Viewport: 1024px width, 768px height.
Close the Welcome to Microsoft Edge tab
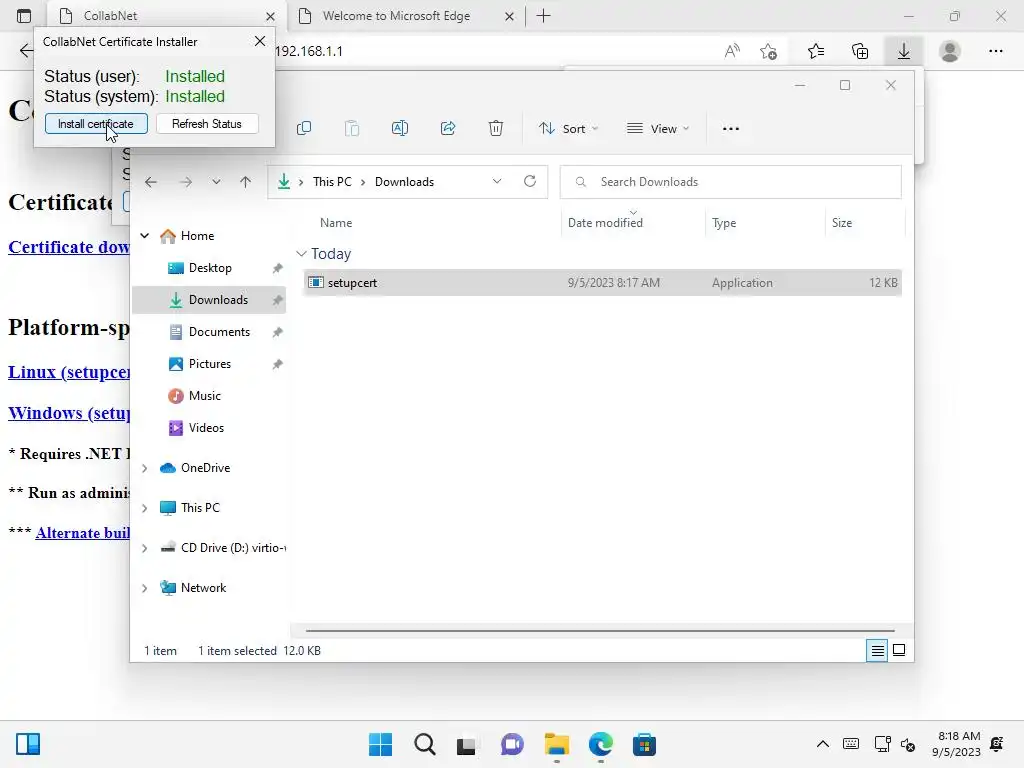pyautogui.click(x=509, y=16)
